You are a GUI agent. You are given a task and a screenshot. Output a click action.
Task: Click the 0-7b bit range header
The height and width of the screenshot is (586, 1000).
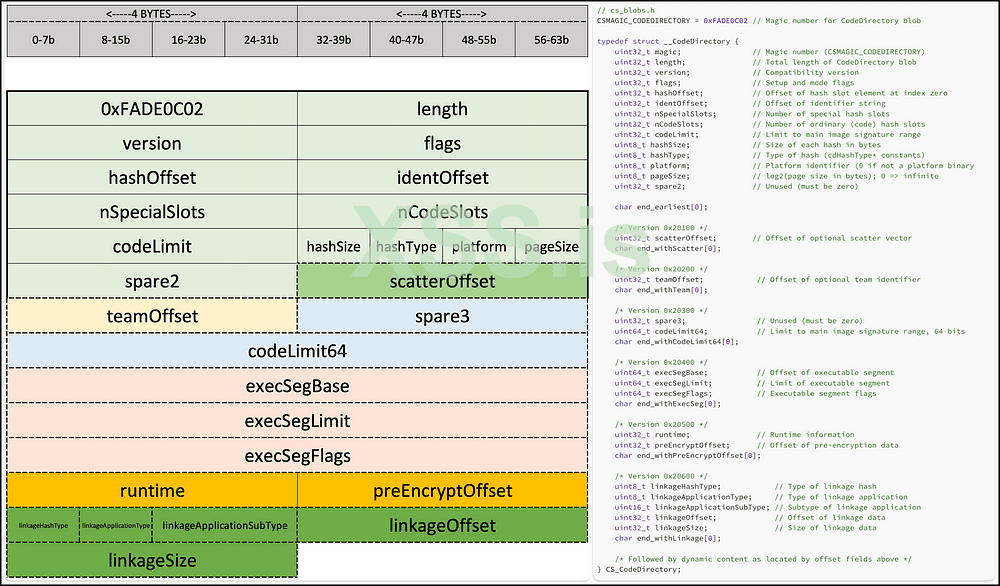(44, 40)
